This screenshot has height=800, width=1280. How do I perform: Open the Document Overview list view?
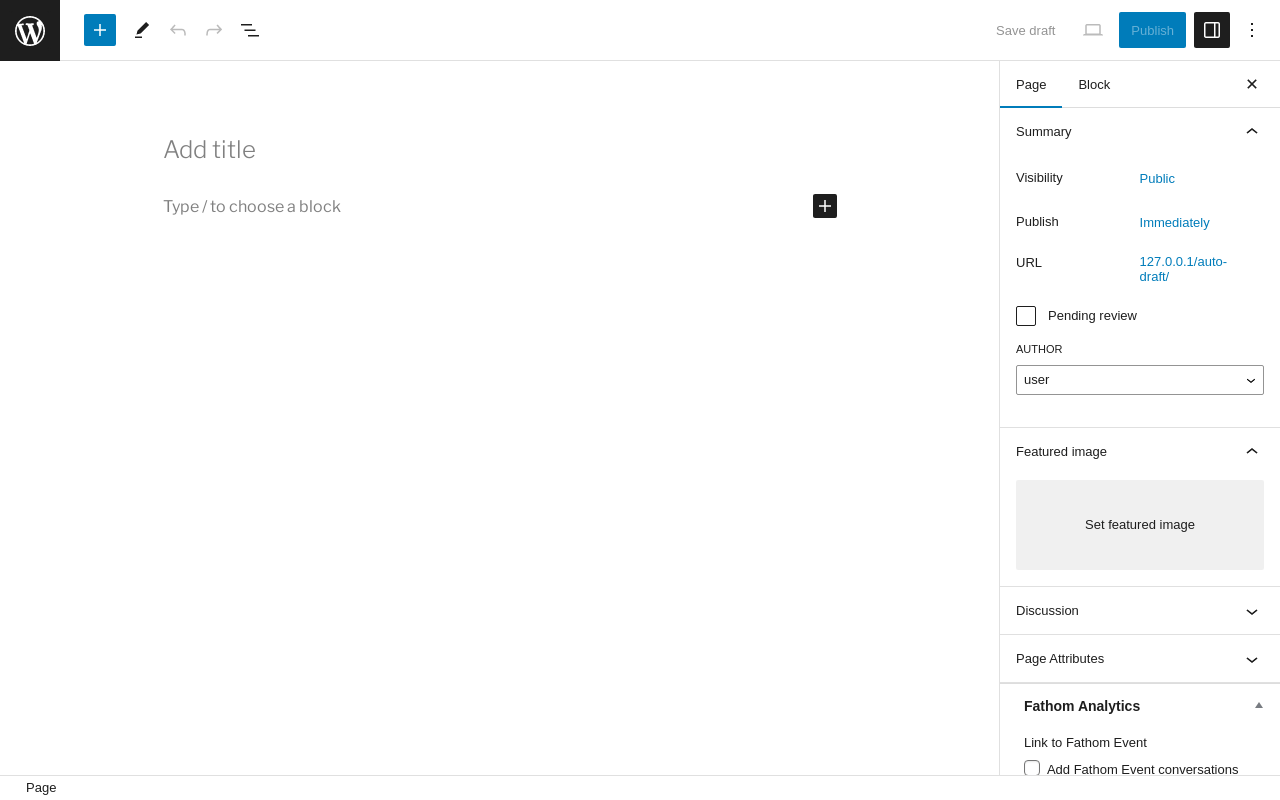point(250,30)
